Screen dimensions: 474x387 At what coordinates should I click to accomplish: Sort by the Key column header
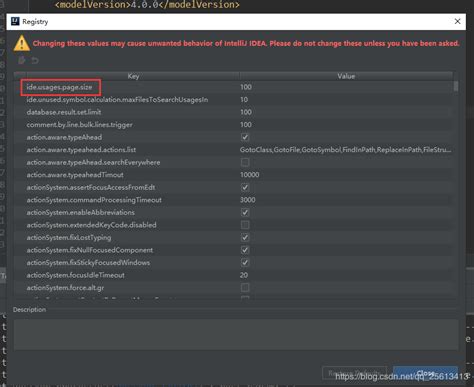click(133, 76)
